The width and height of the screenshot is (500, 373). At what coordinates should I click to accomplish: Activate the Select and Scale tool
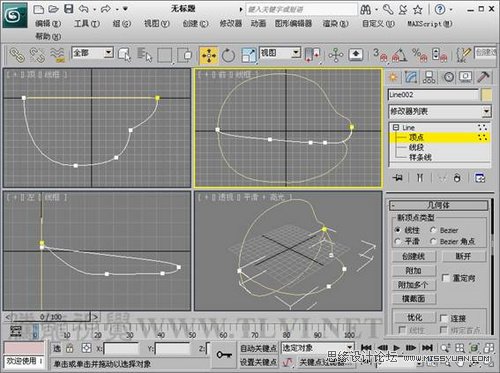[249, 55]
